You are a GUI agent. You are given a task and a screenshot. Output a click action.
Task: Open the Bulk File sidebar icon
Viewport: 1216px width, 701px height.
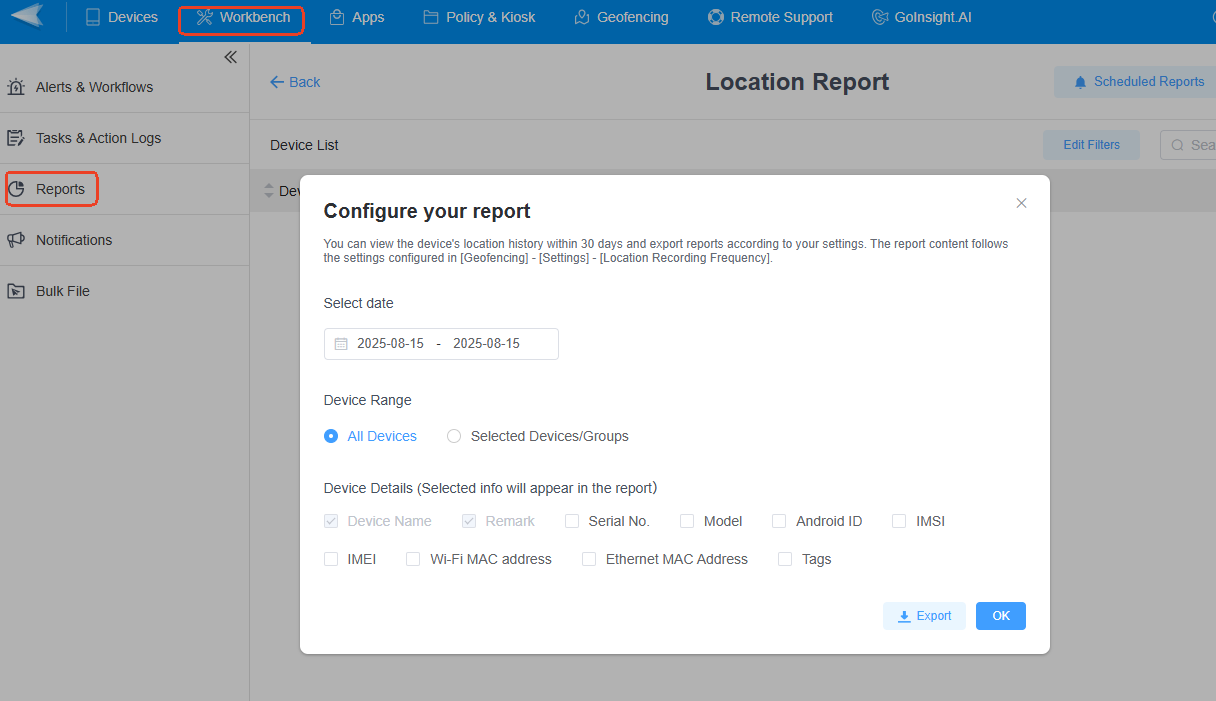tap(16, 290)
